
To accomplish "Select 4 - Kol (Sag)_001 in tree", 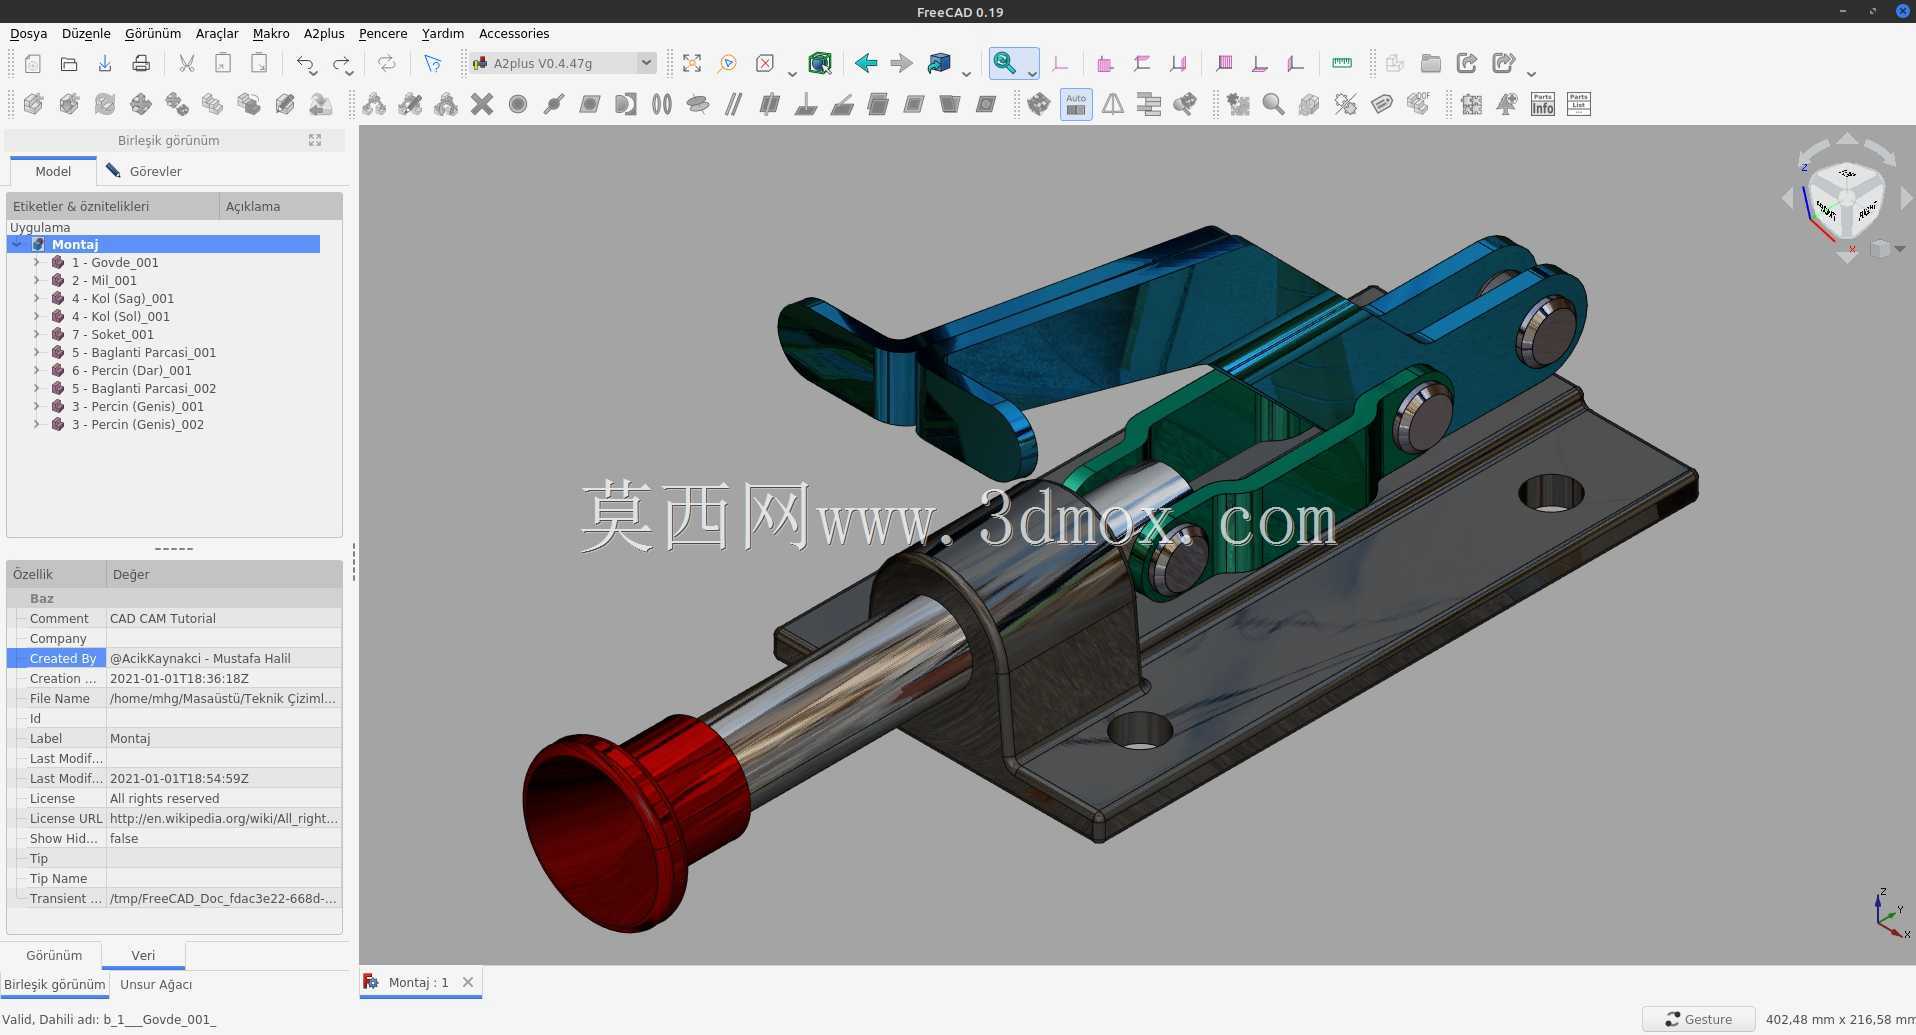I will 123,298.
